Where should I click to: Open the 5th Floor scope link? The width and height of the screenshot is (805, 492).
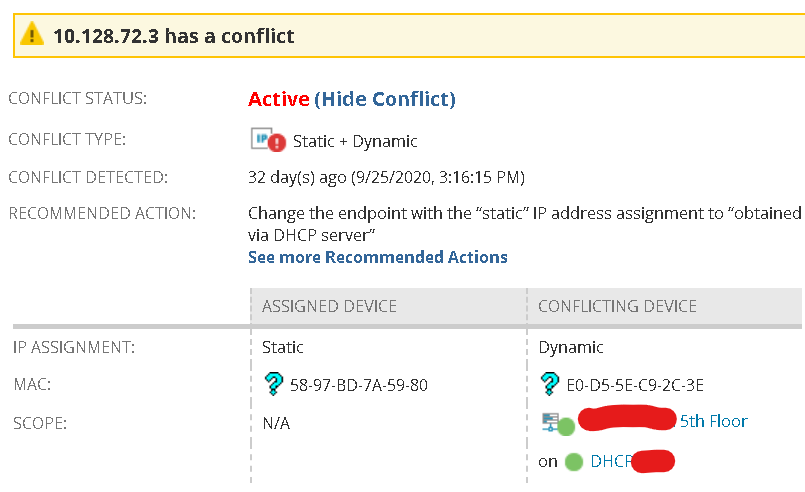[713, 421]
